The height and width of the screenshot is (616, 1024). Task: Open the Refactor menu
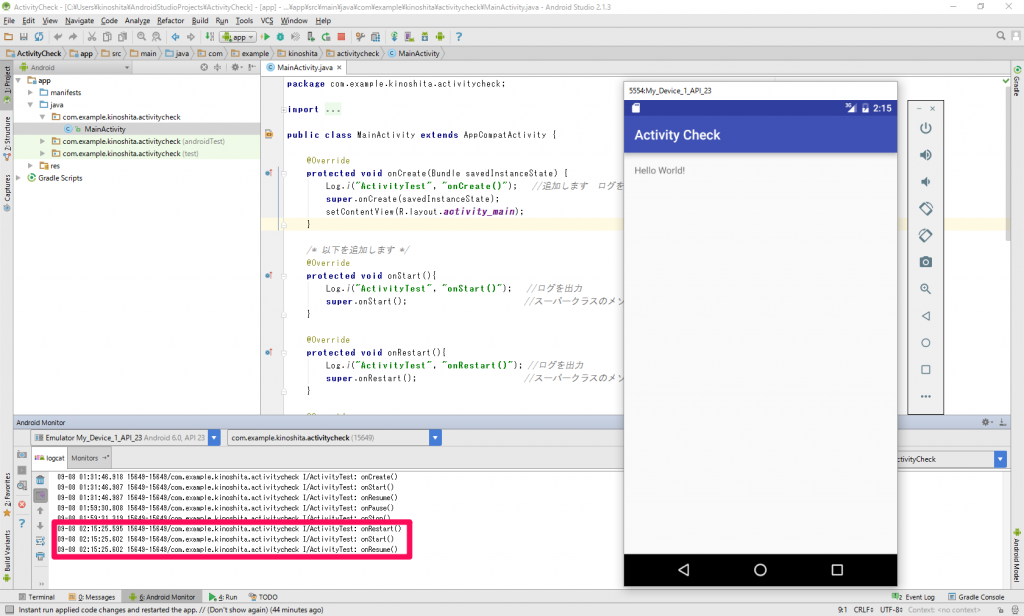point(170,21)
